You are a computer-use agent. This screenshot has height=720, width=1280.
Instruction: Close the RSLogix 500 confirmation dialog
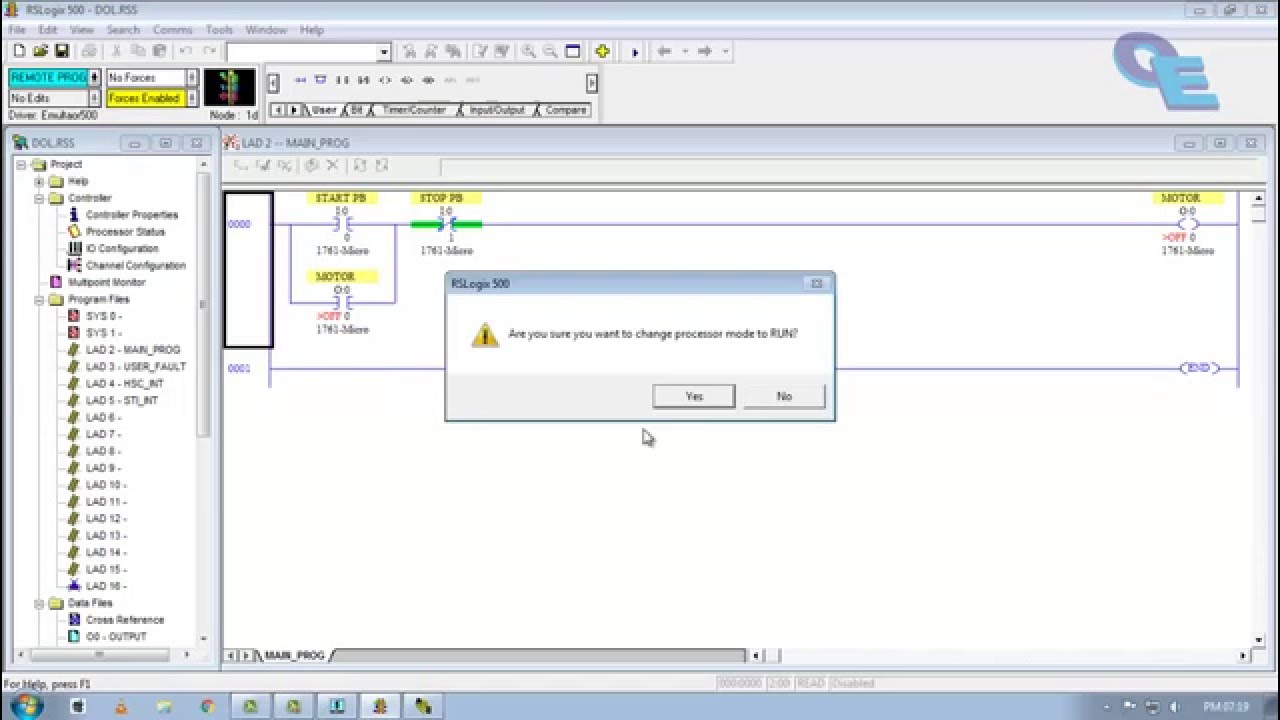[x=817, y=284]
